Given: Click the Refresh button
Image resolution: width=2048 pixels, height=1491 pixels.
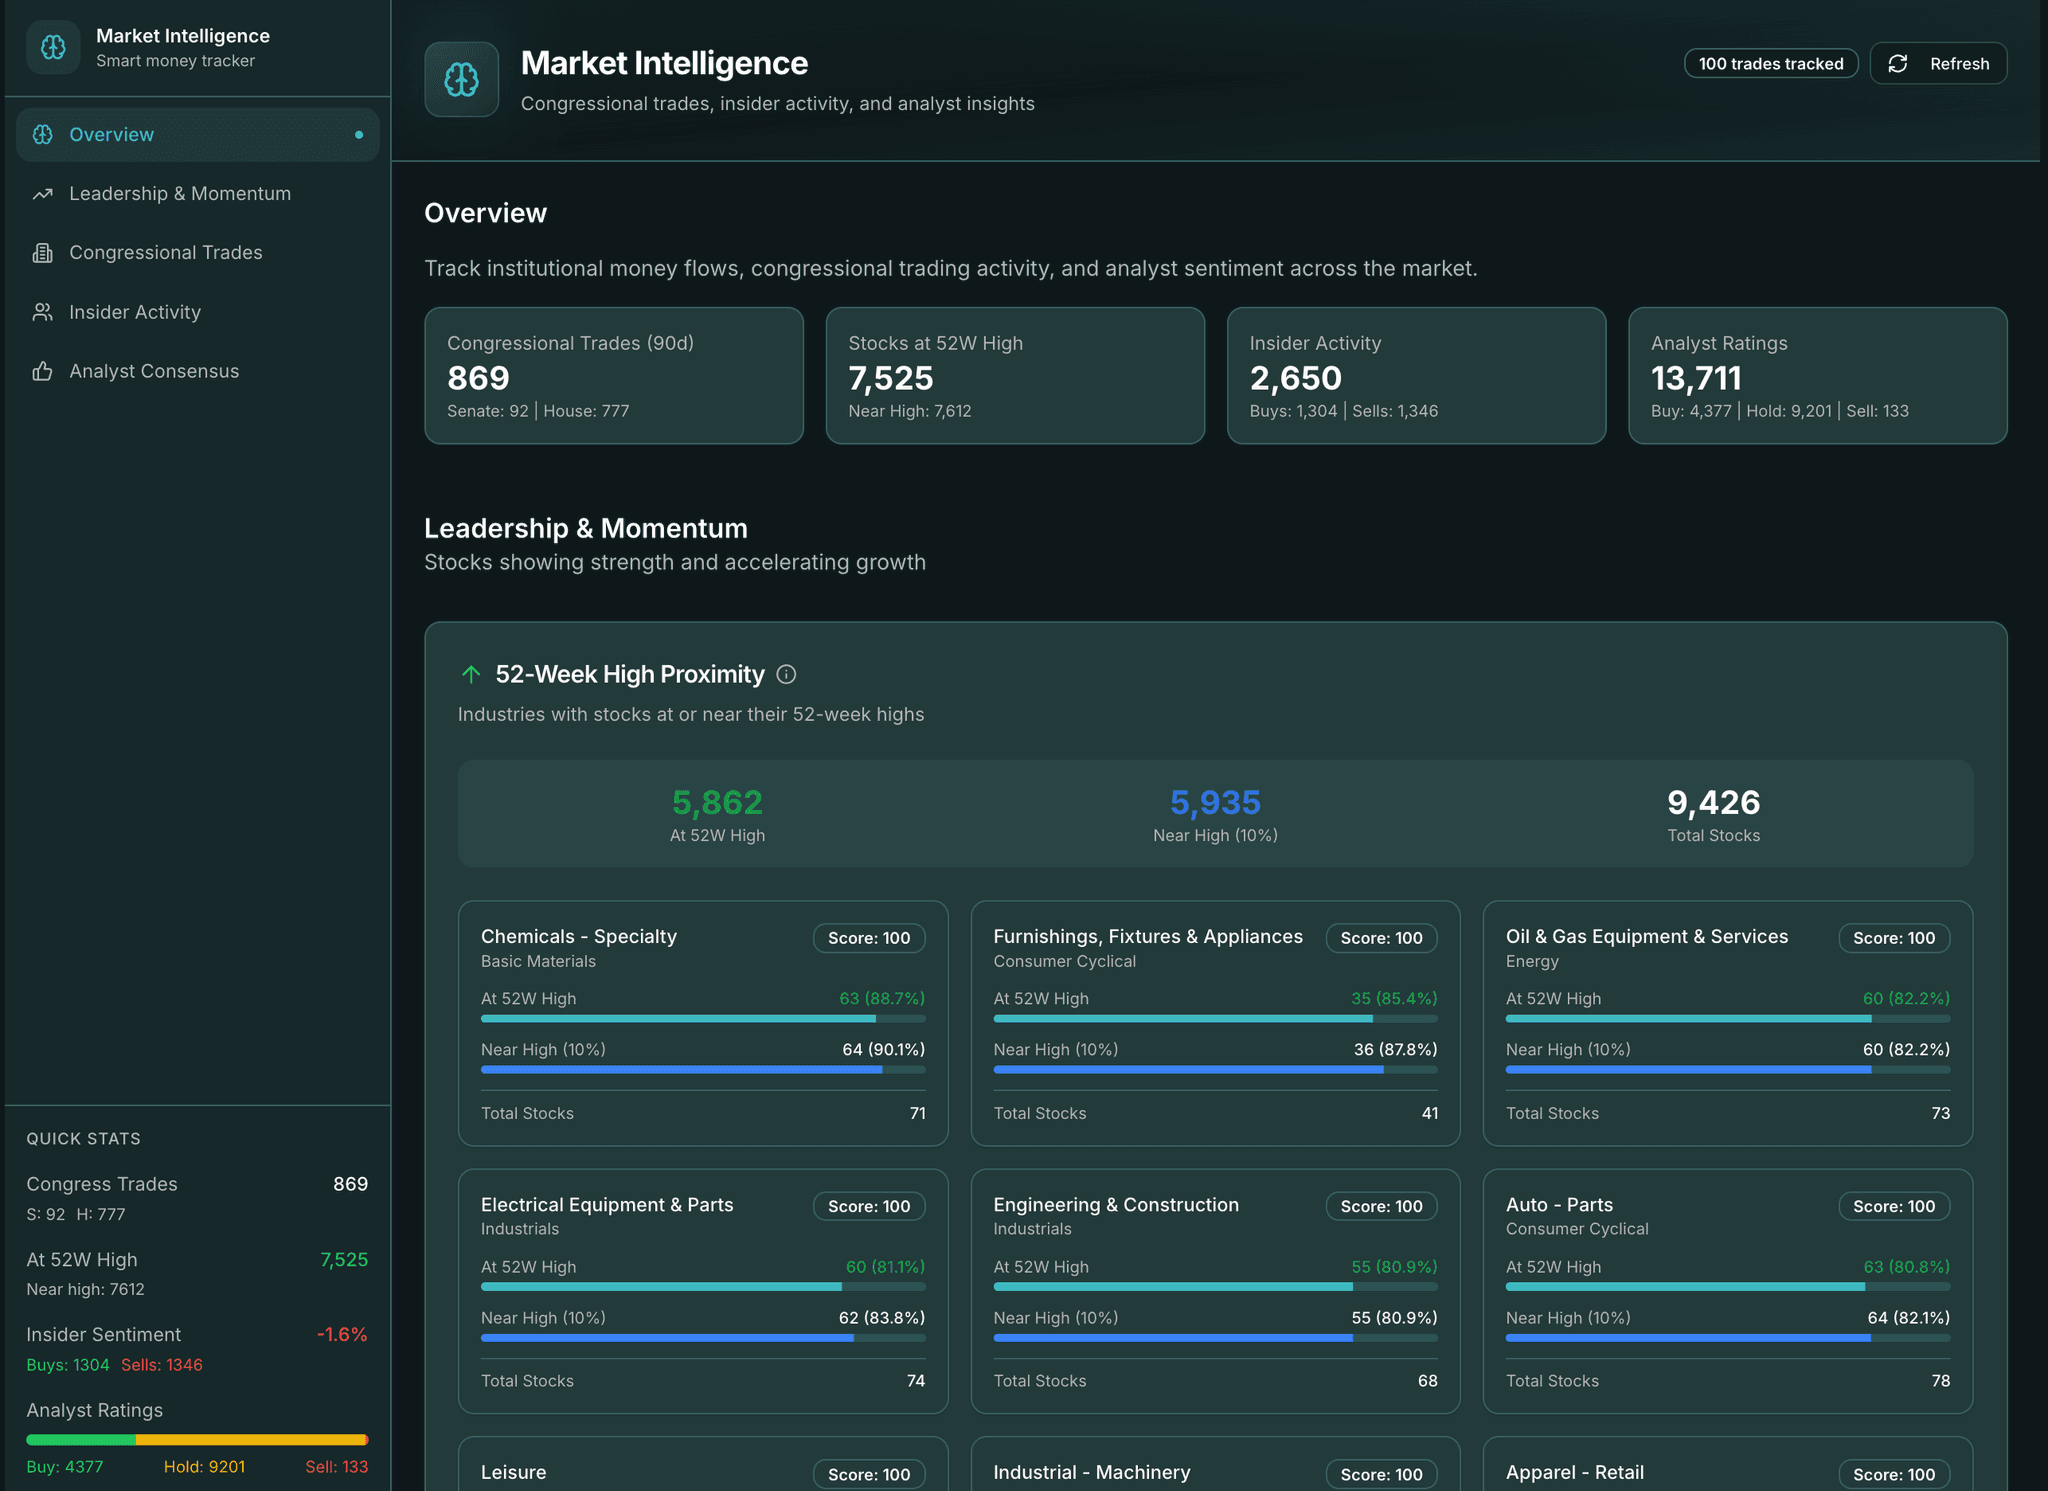Looking at the screenshot, I should pyautogui.click(x=1938, y=64).
